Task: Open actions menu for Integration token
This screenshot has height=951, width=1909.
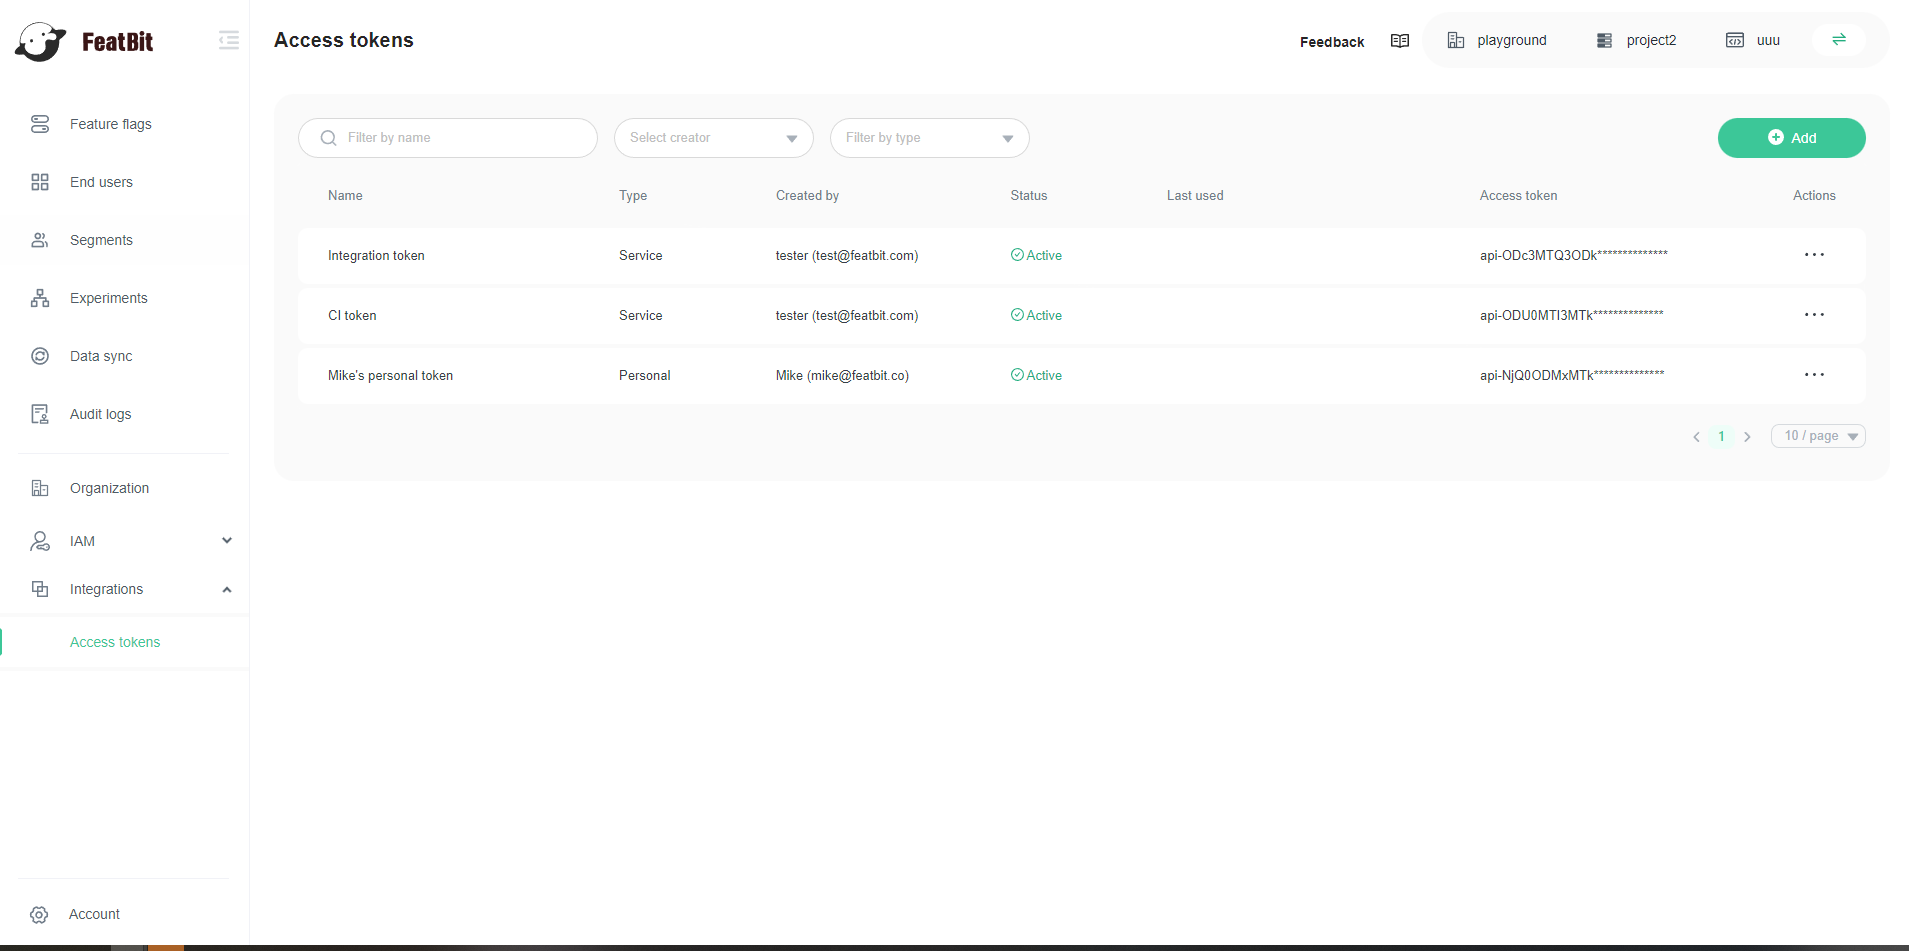Action: [1814, 255]
